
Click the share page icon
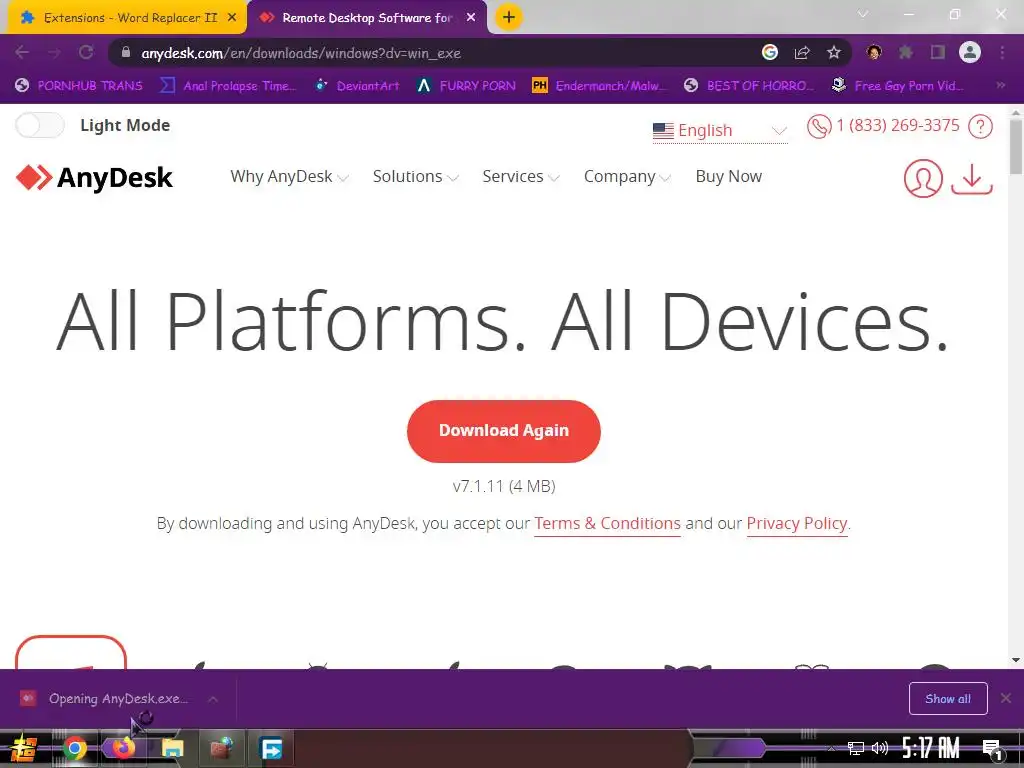tap(802, 52)
